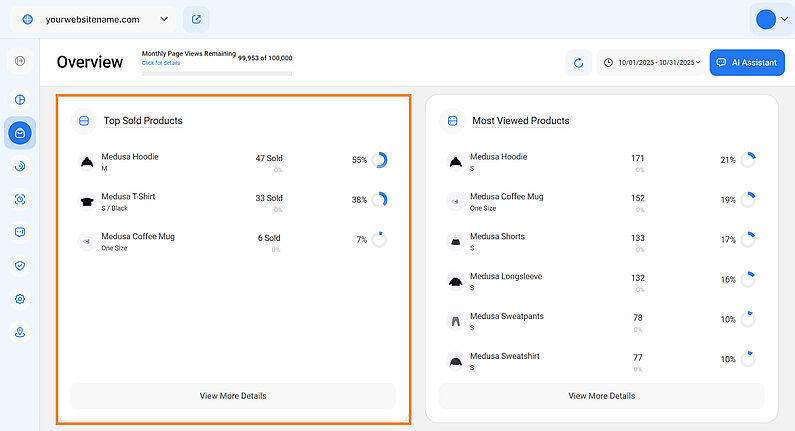Select the highlighted e-commerce bag sidebar item

tap(20, 132)
